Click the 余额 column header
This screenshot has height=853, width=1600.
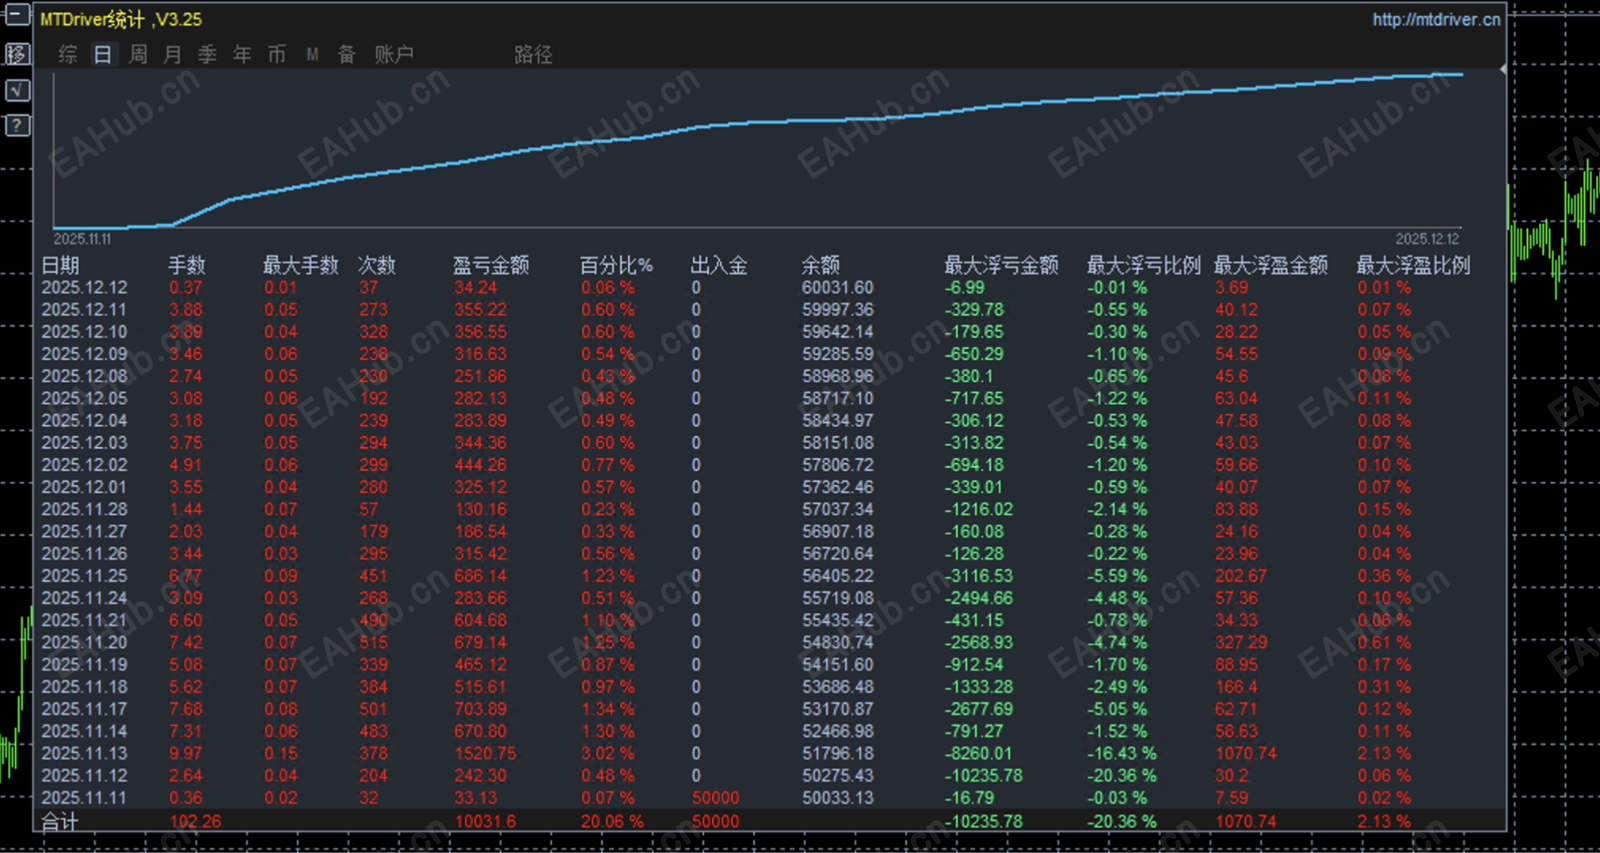click(x=821, y=265)
